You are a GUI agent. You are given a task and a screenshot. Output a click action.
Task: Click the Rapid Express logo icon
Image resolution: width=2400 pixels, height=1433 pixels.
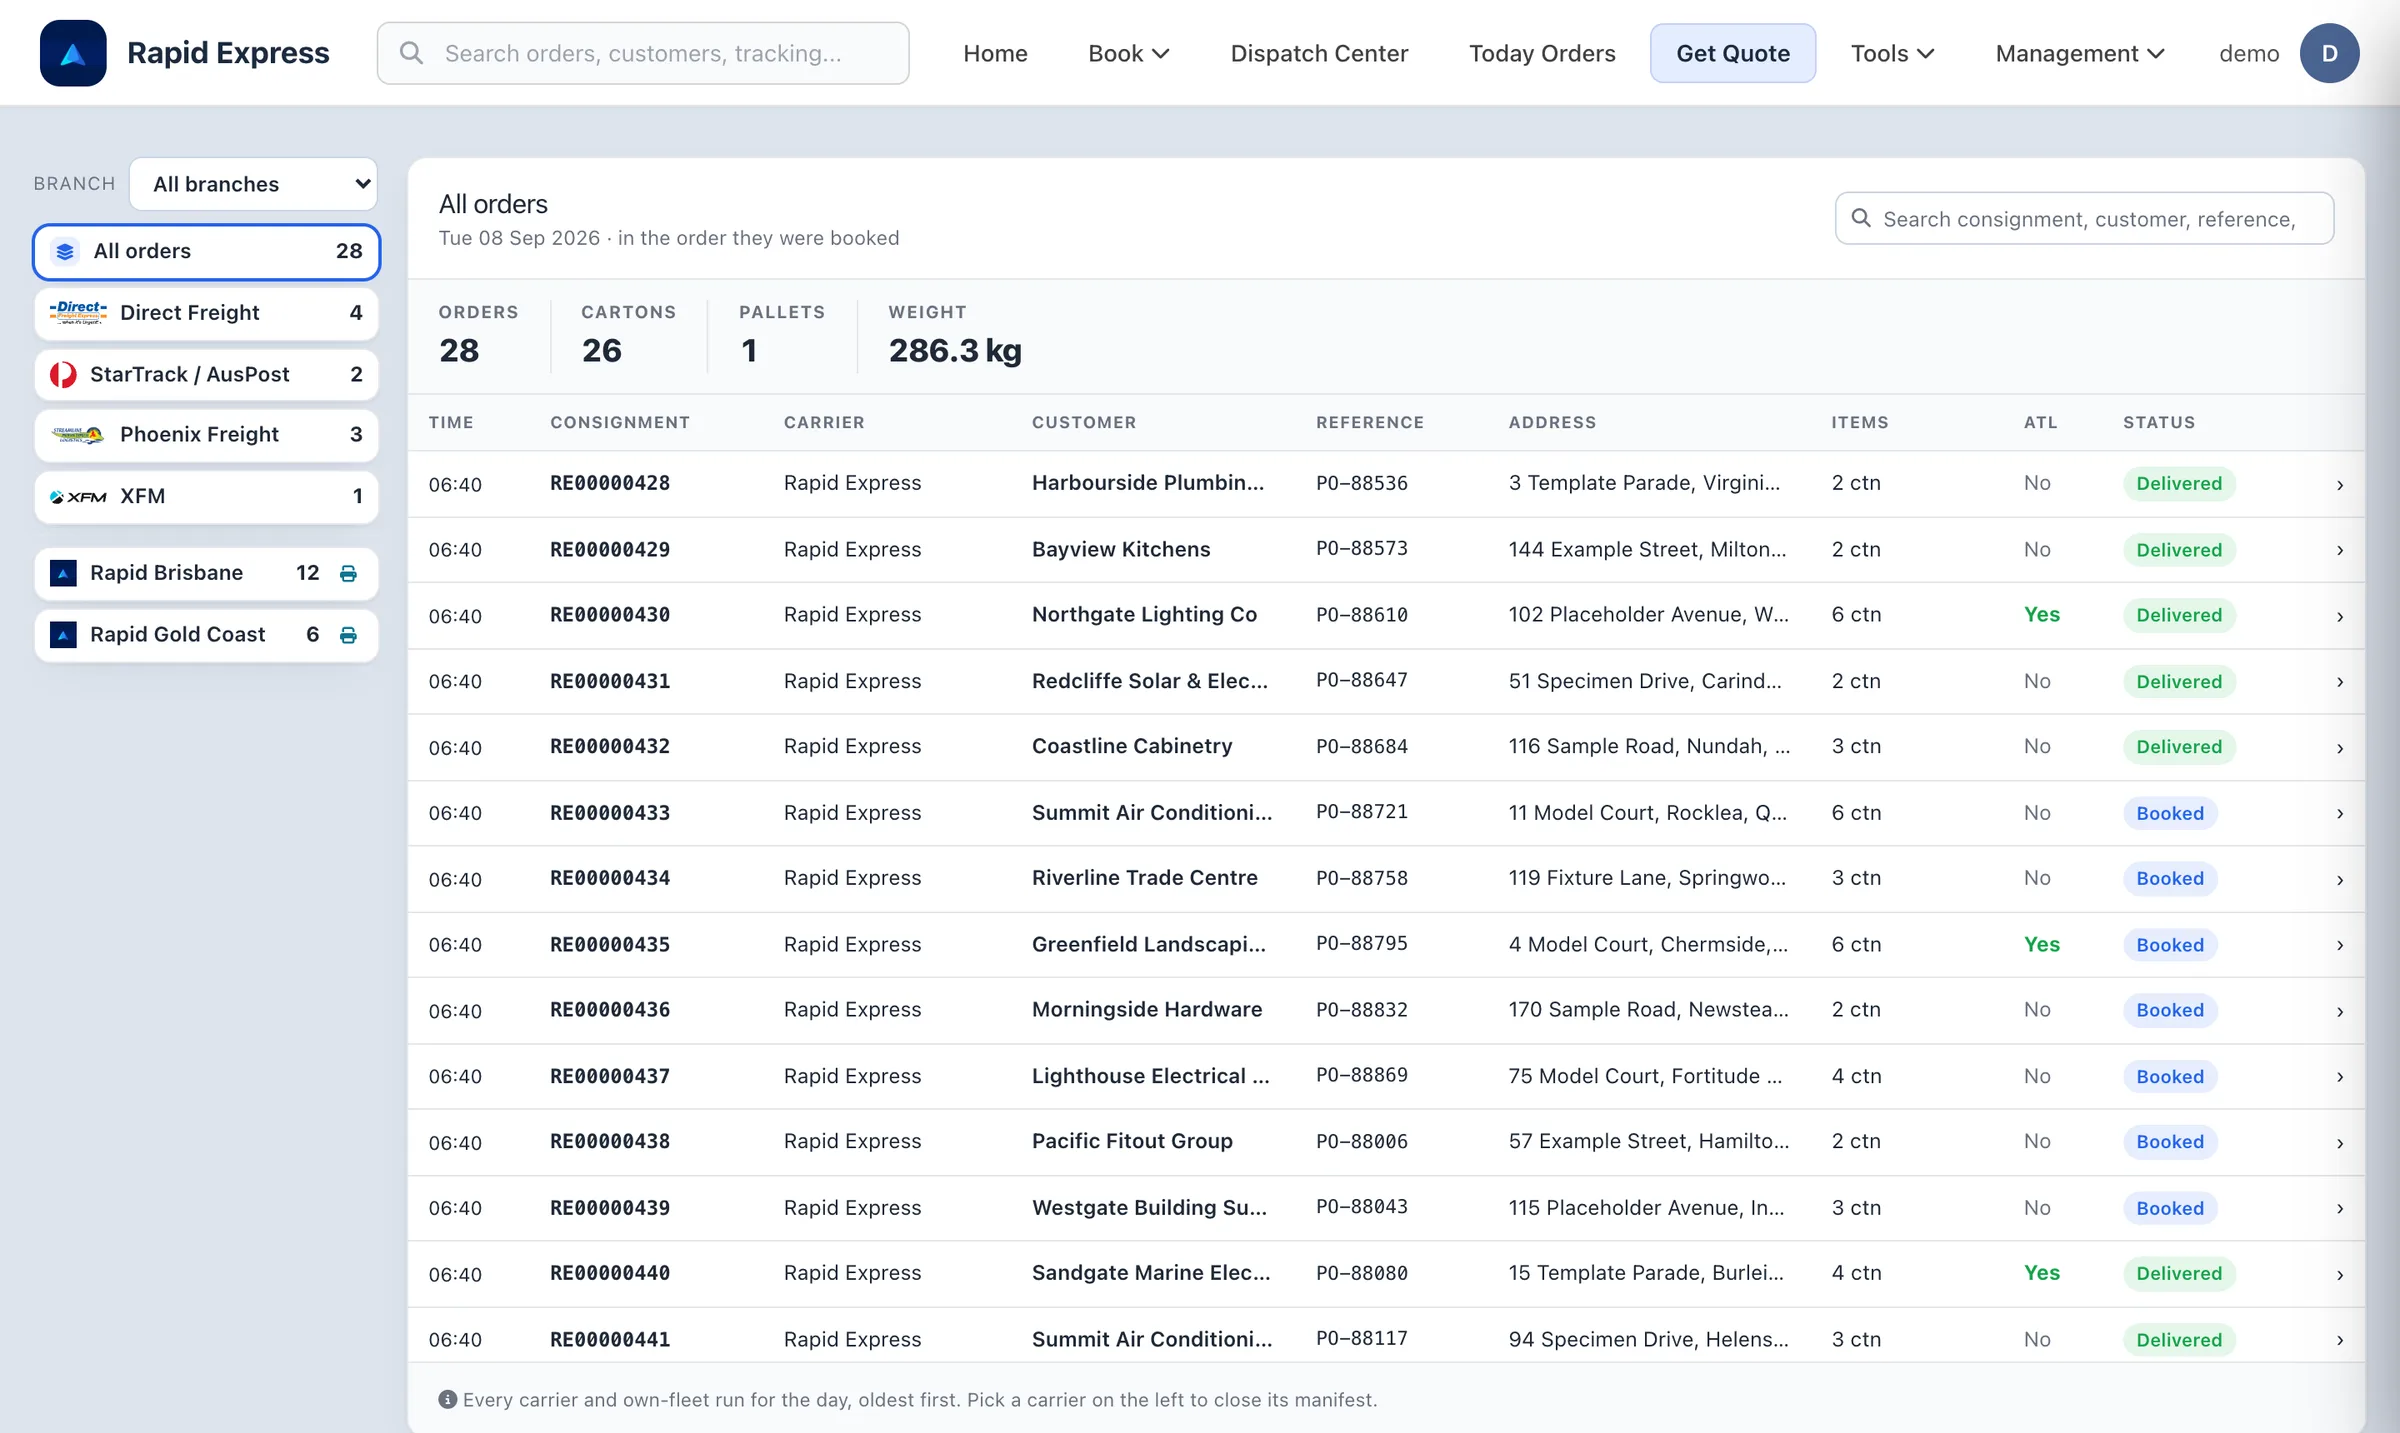click(73, 53)
